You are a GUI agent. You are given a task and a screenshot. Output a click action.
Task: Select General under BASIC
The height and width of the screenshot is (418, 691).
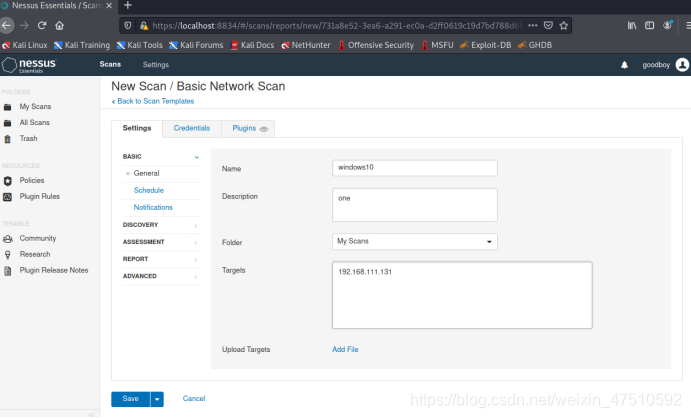pos(146,173)
